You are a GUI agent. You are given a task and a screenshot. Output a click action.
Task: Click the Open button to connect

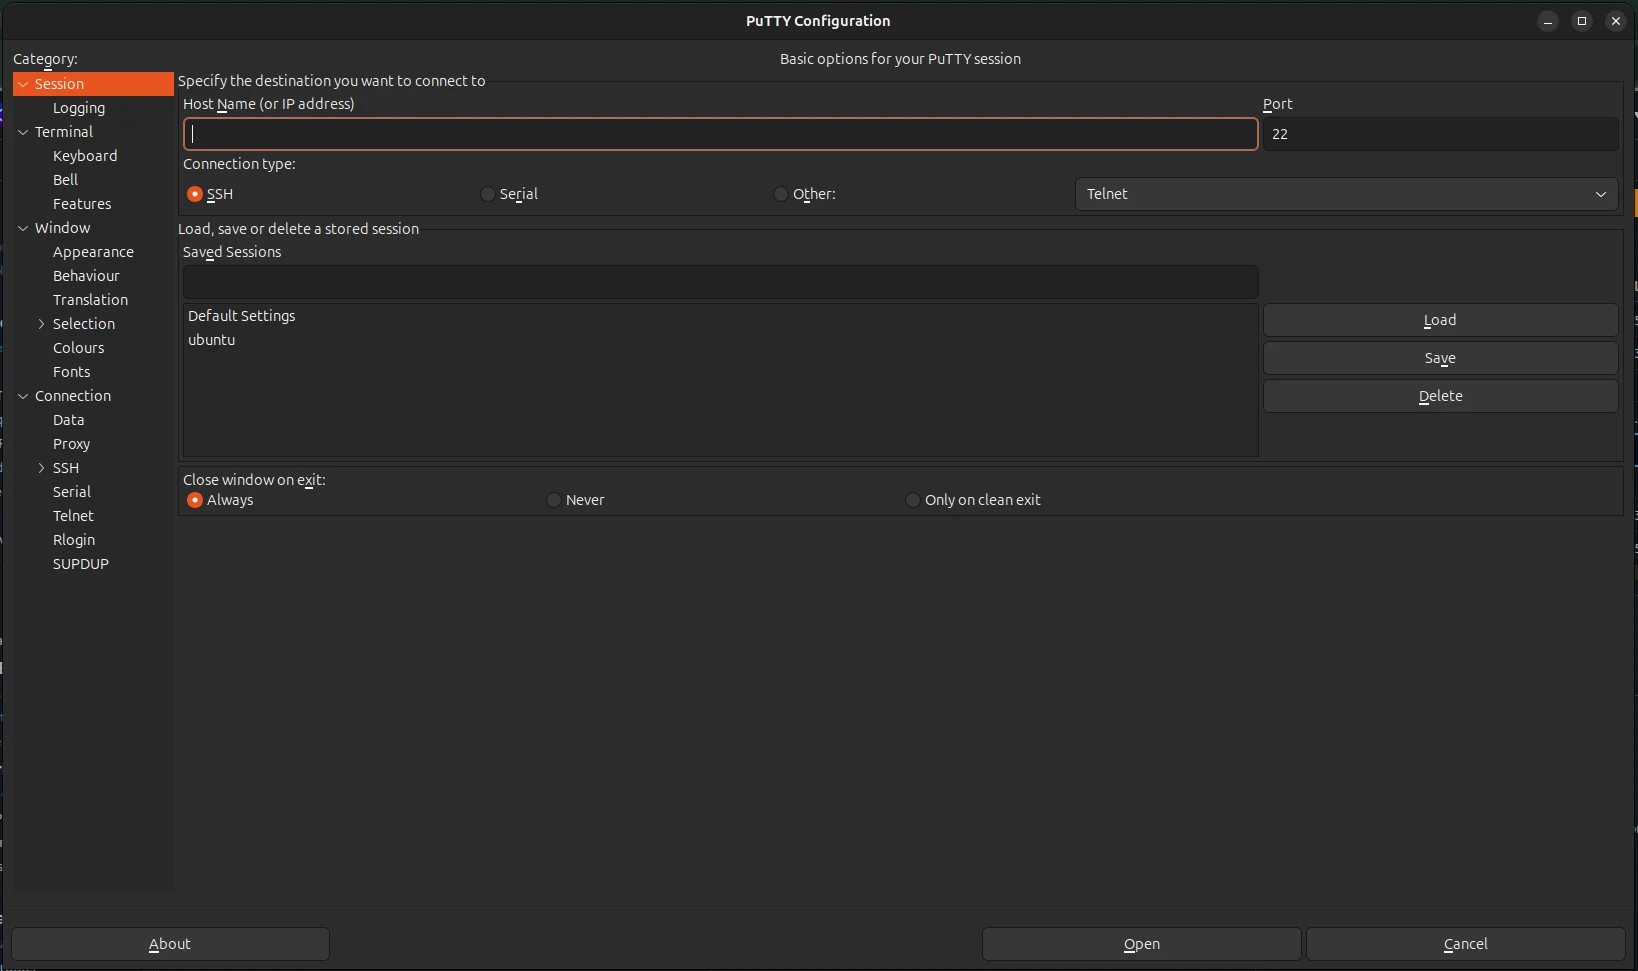(1141, 944)
